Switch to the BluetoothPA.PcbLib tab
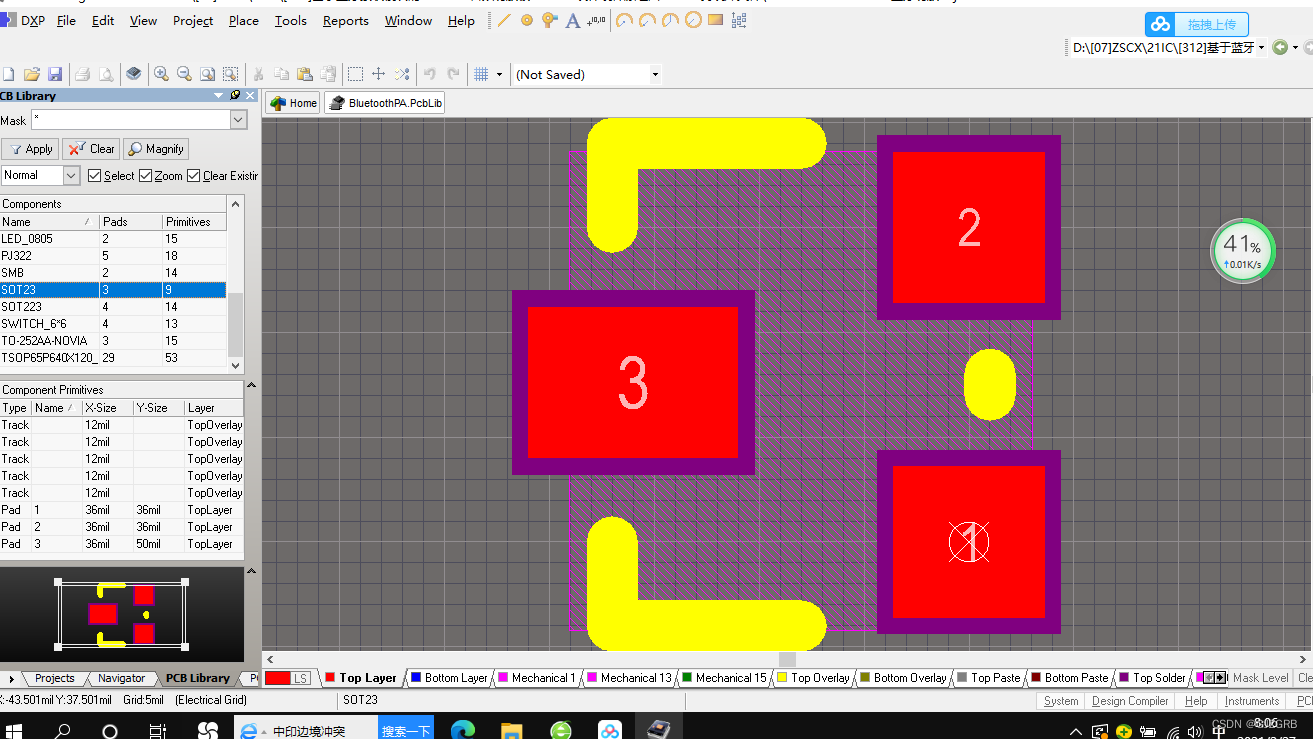 pyautogui.click(x=385, y=103)
